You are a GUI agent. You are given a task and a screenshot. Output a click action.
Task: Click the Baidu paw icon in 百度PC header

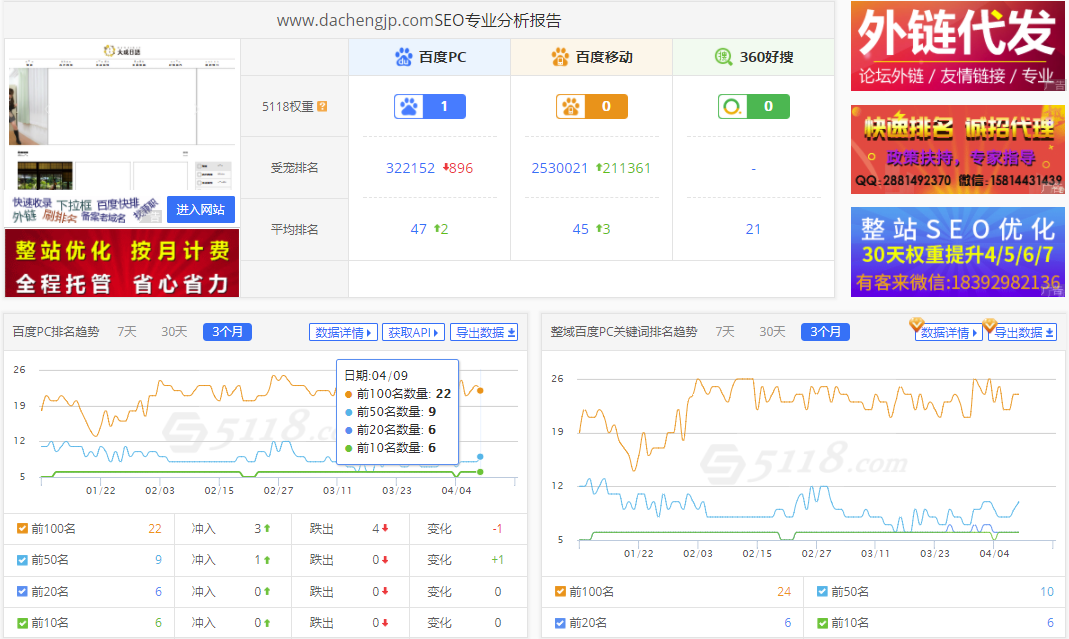click(x=404, y=57)
